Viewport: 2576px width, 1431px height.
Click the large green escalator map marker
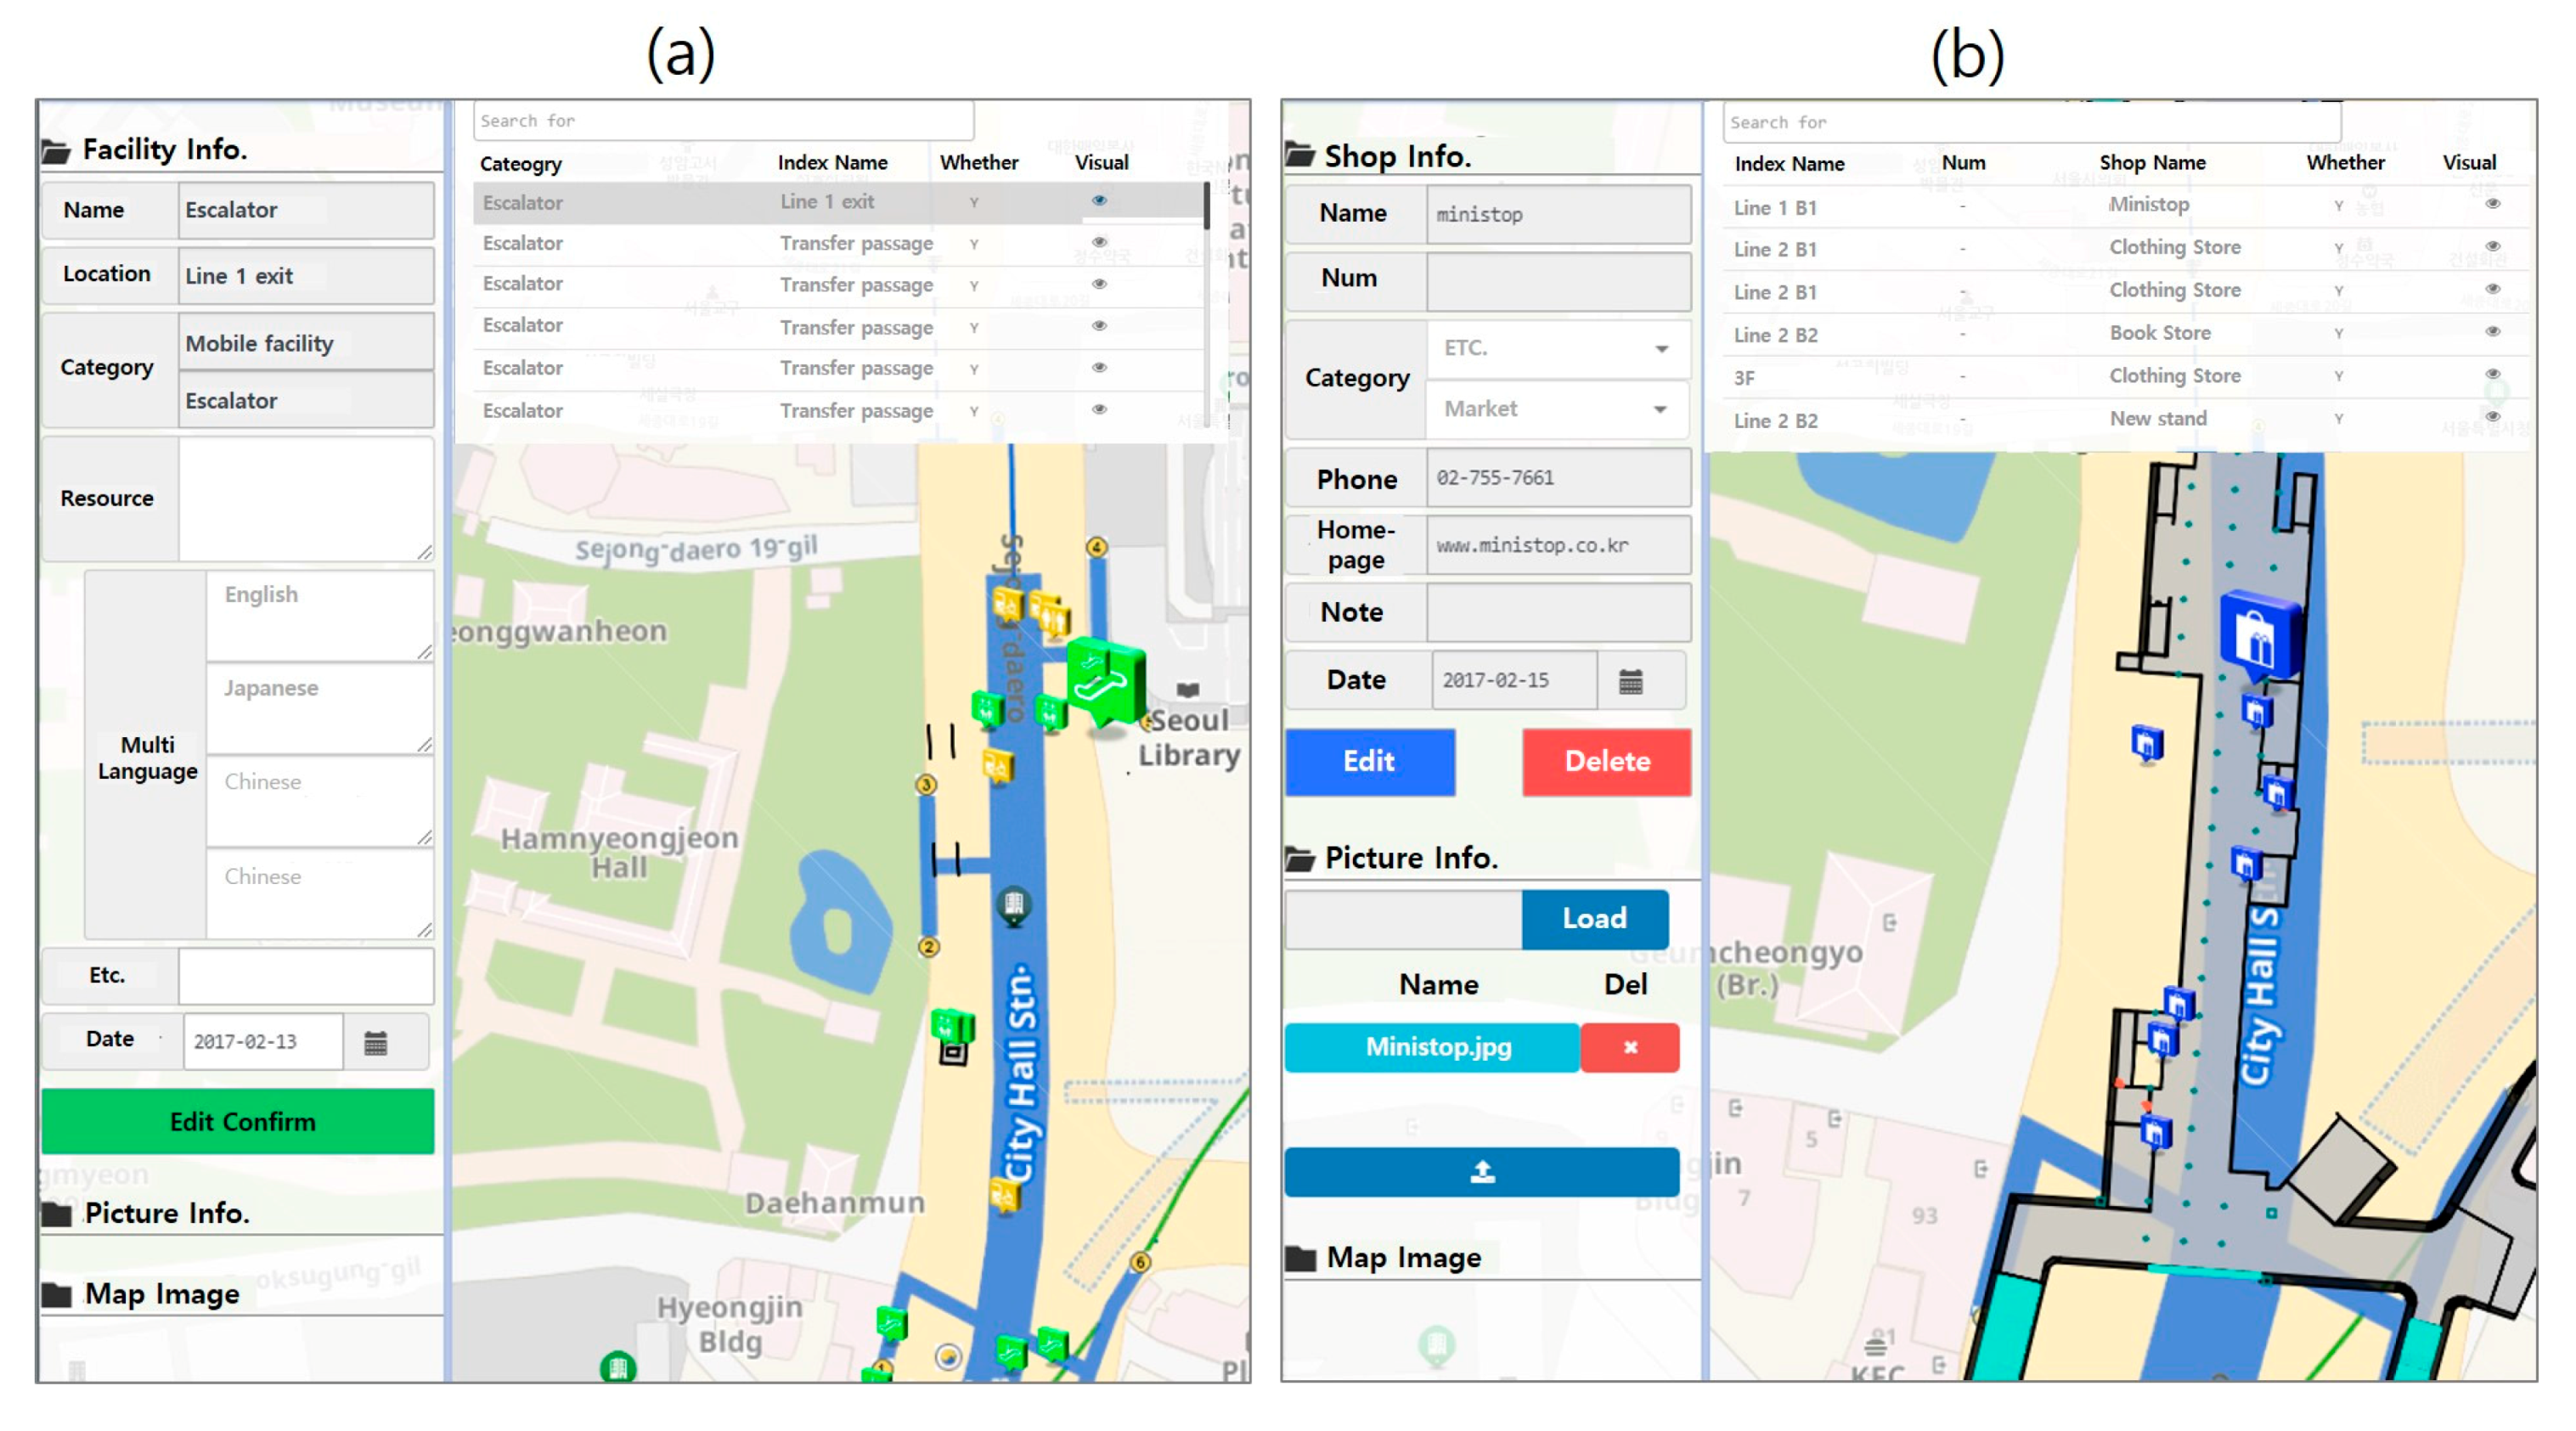point(1103,681)
